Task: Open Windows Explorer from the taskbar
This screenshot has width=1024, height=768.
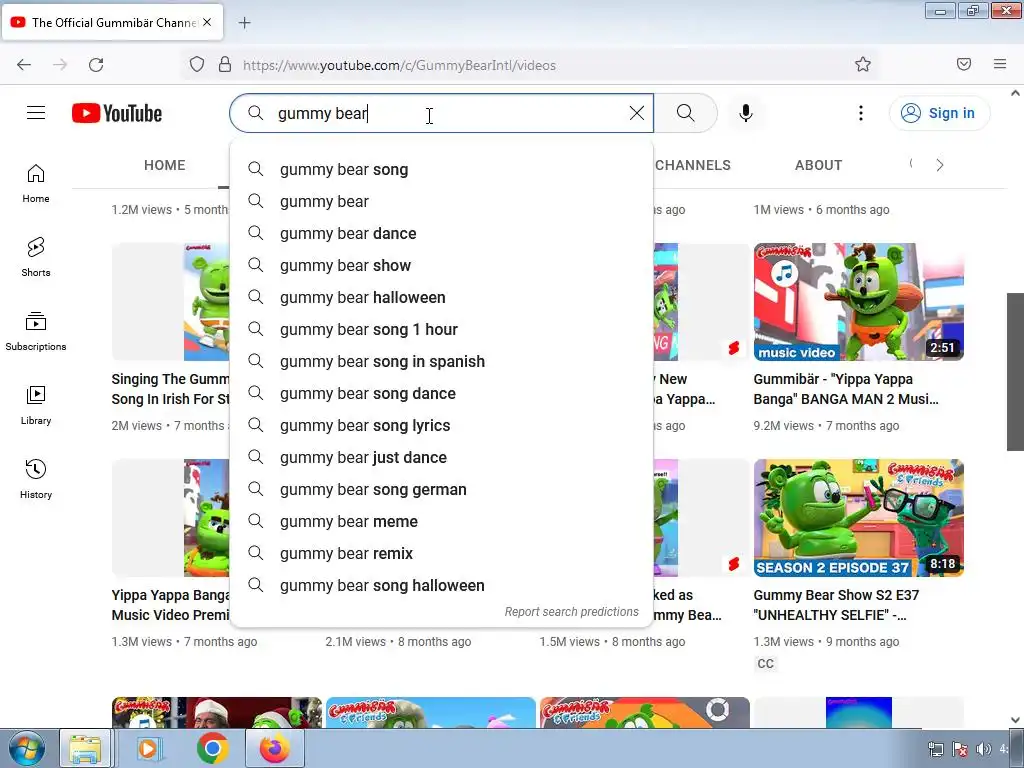Action: point(86,748)
